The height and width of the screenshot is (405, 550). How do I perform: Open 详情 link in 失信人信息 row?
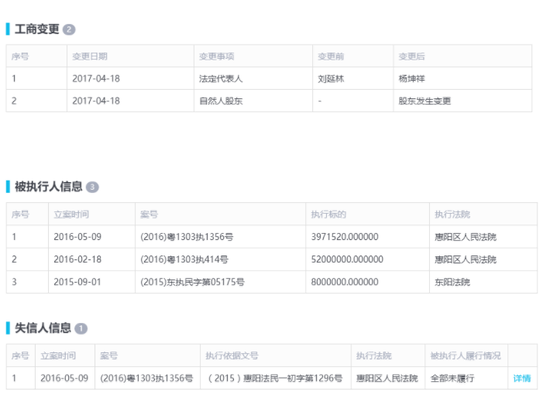[522, 378]
